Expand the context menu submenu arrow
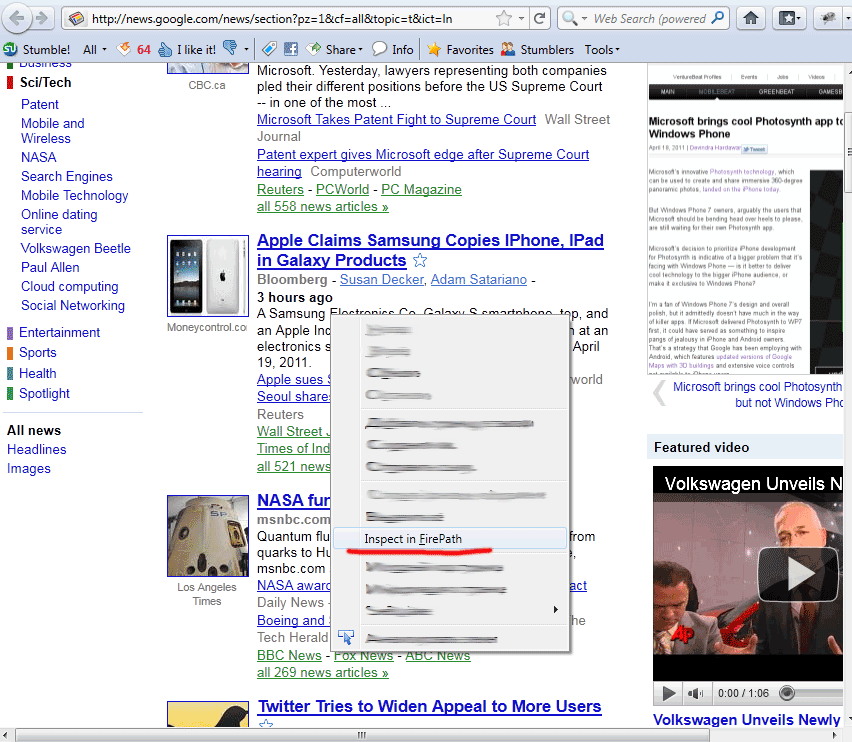Screen dimensions: 852x742 [555, 609]
